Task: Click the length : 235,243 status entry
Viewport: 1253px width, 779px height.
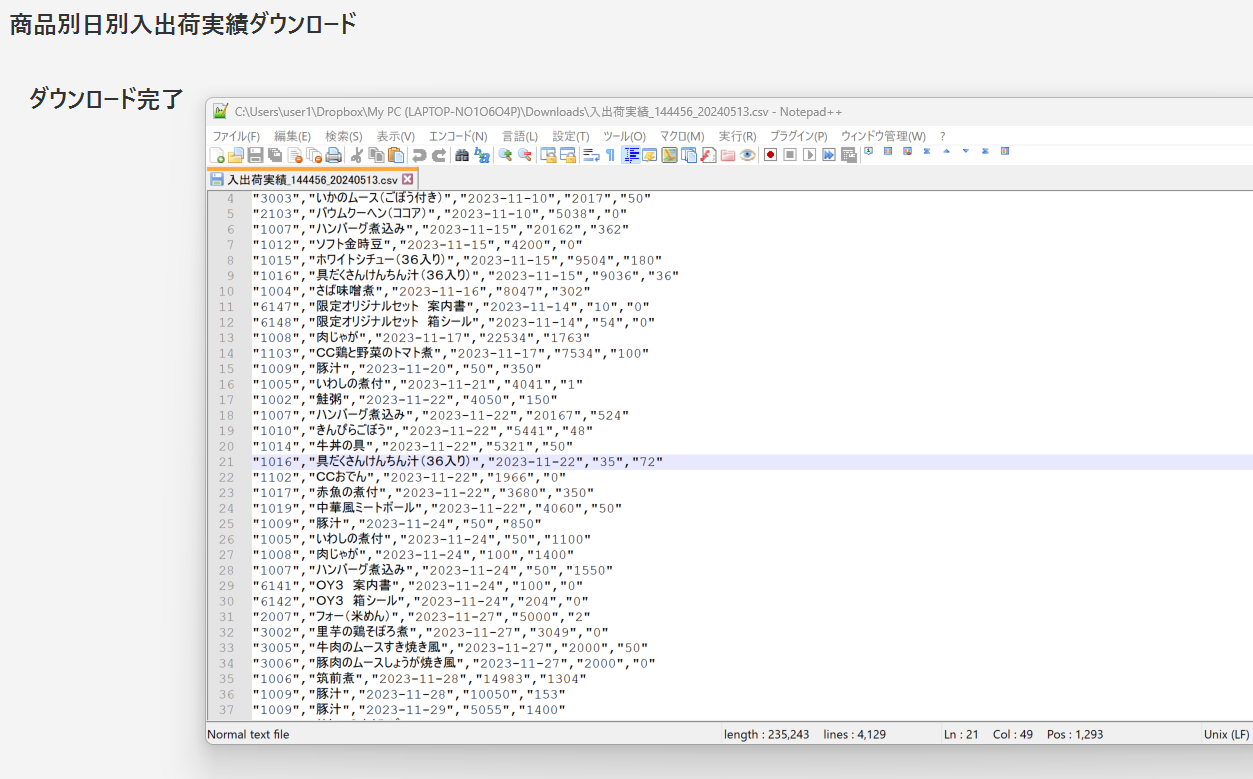Action: click(768, 734)
